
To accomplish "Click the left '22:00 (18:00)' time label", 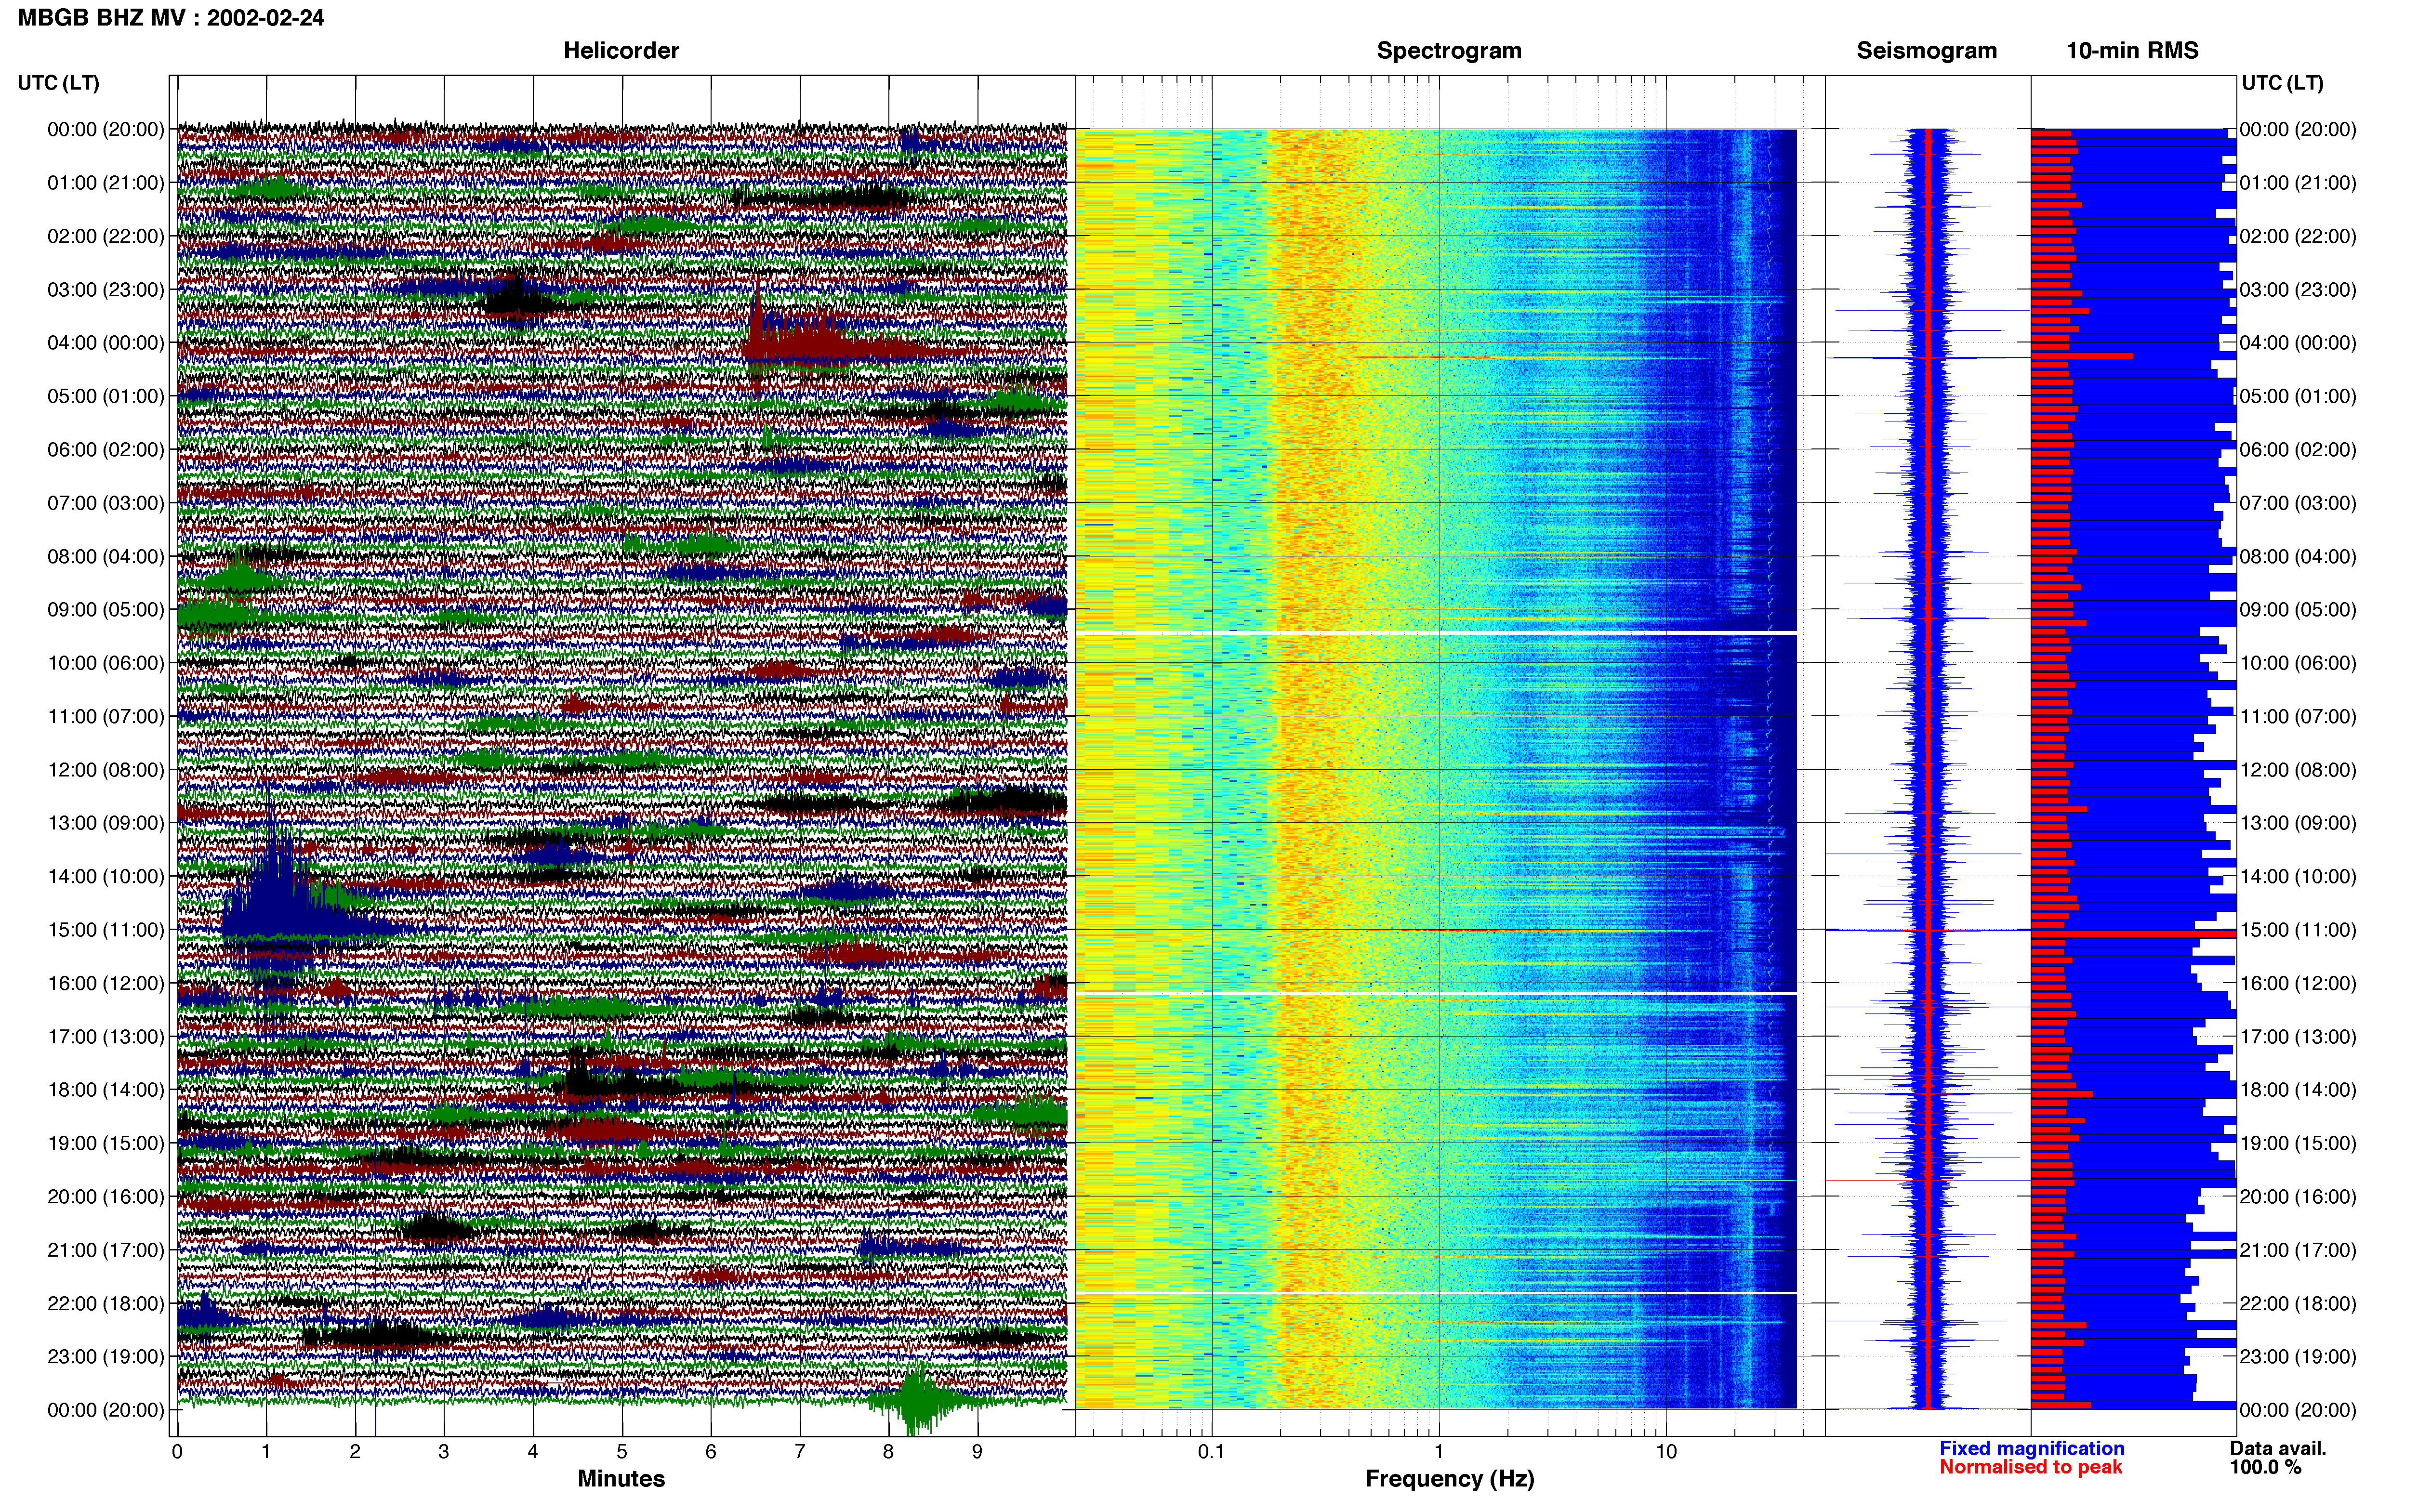I will pyautogui.click(x=106, y=1304).
